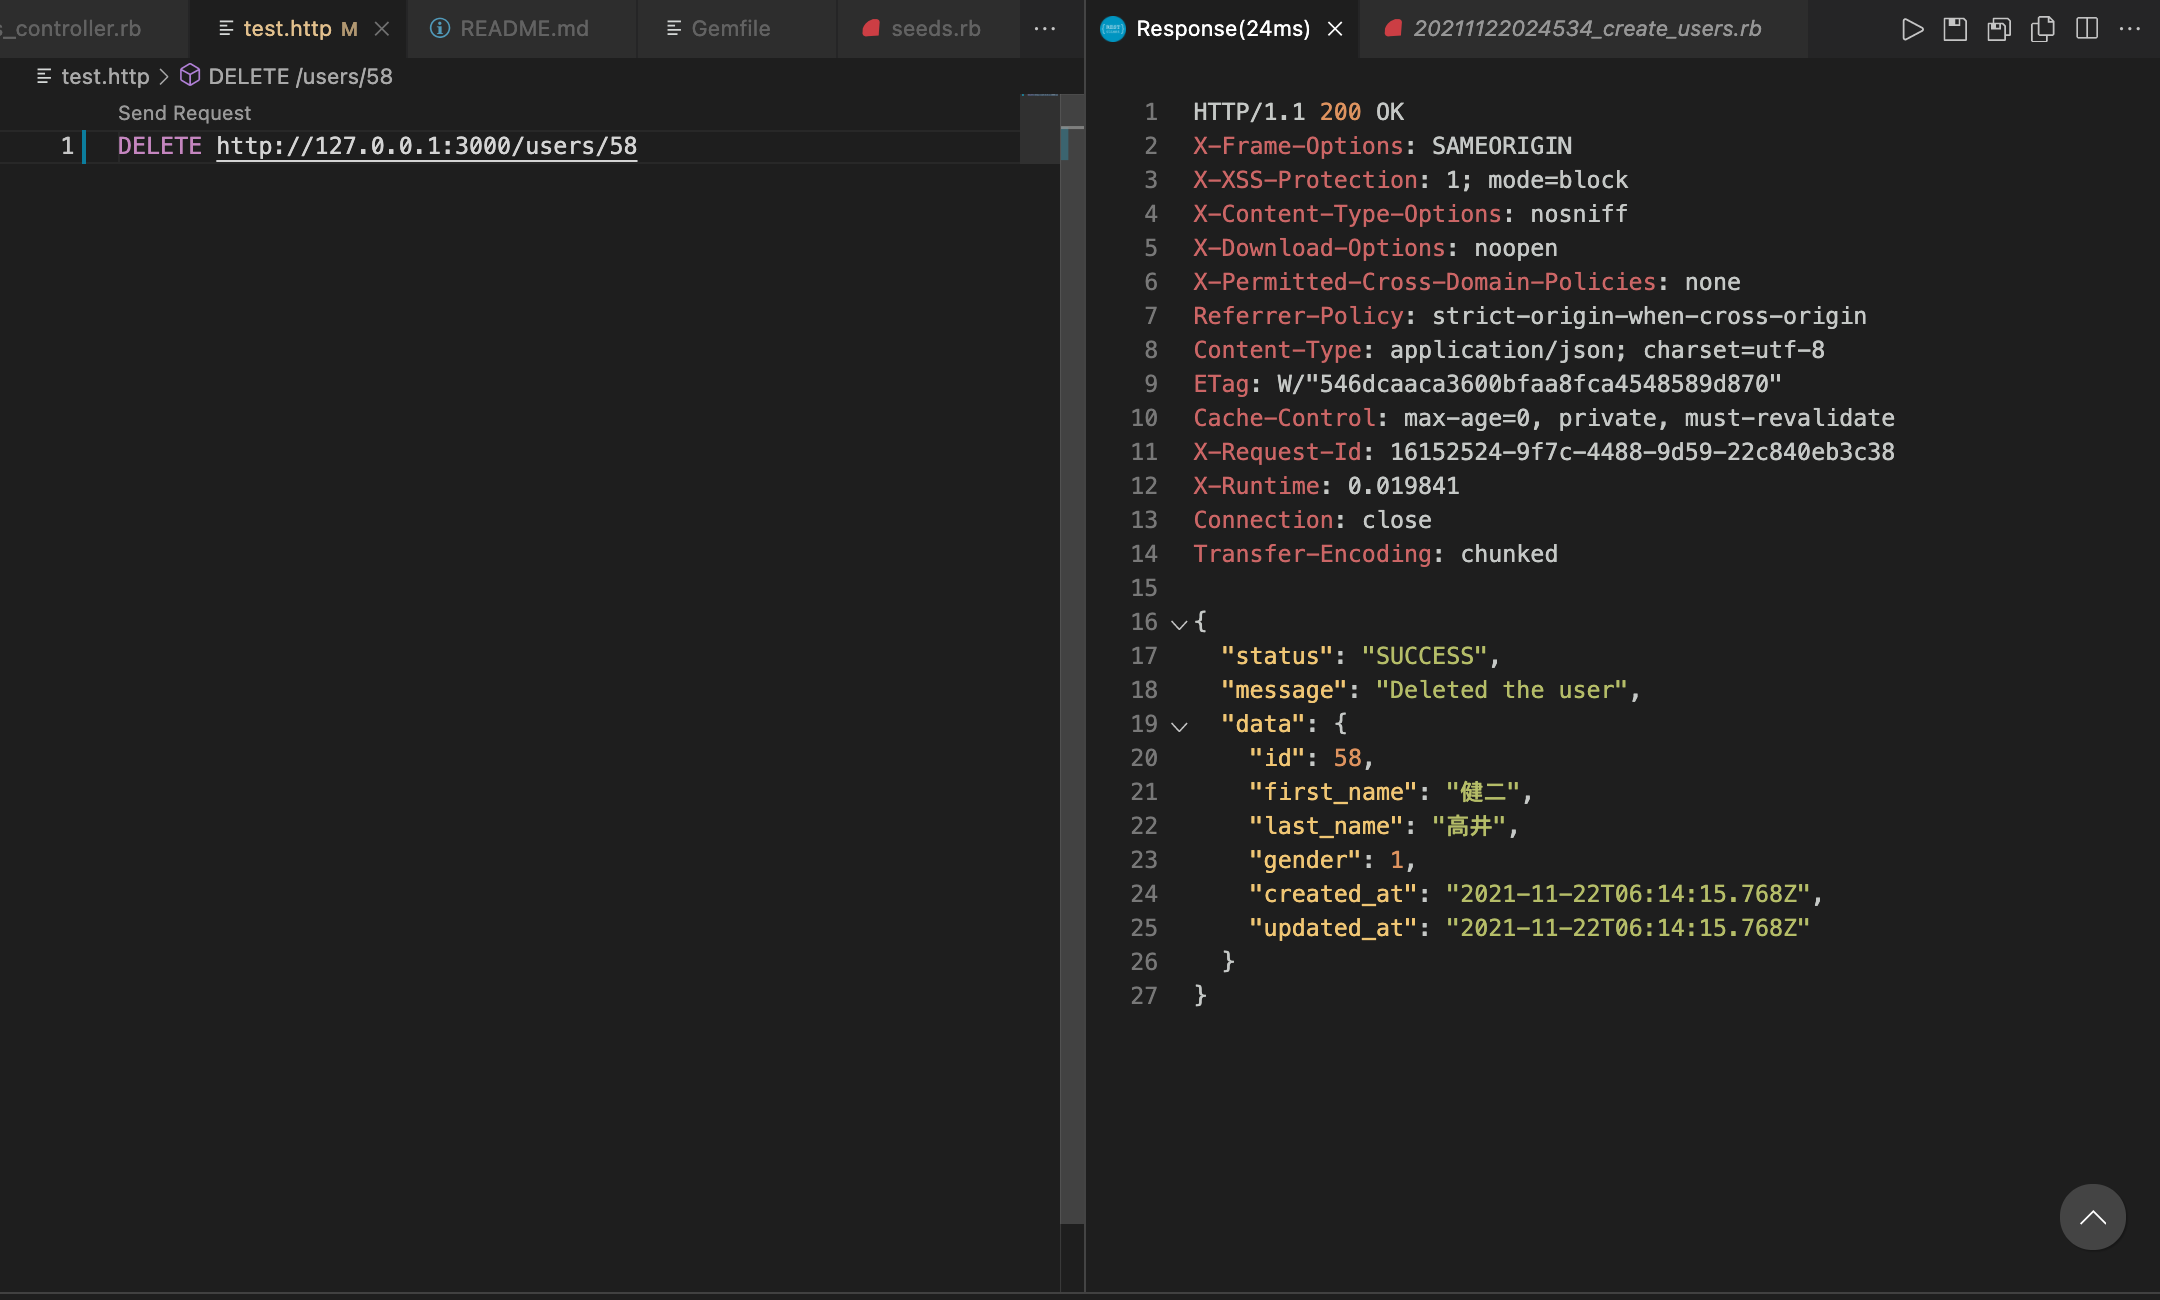Open left editor tab overflow menu
Viewport: 2160px width, 1300px height.
(1045, 29)
